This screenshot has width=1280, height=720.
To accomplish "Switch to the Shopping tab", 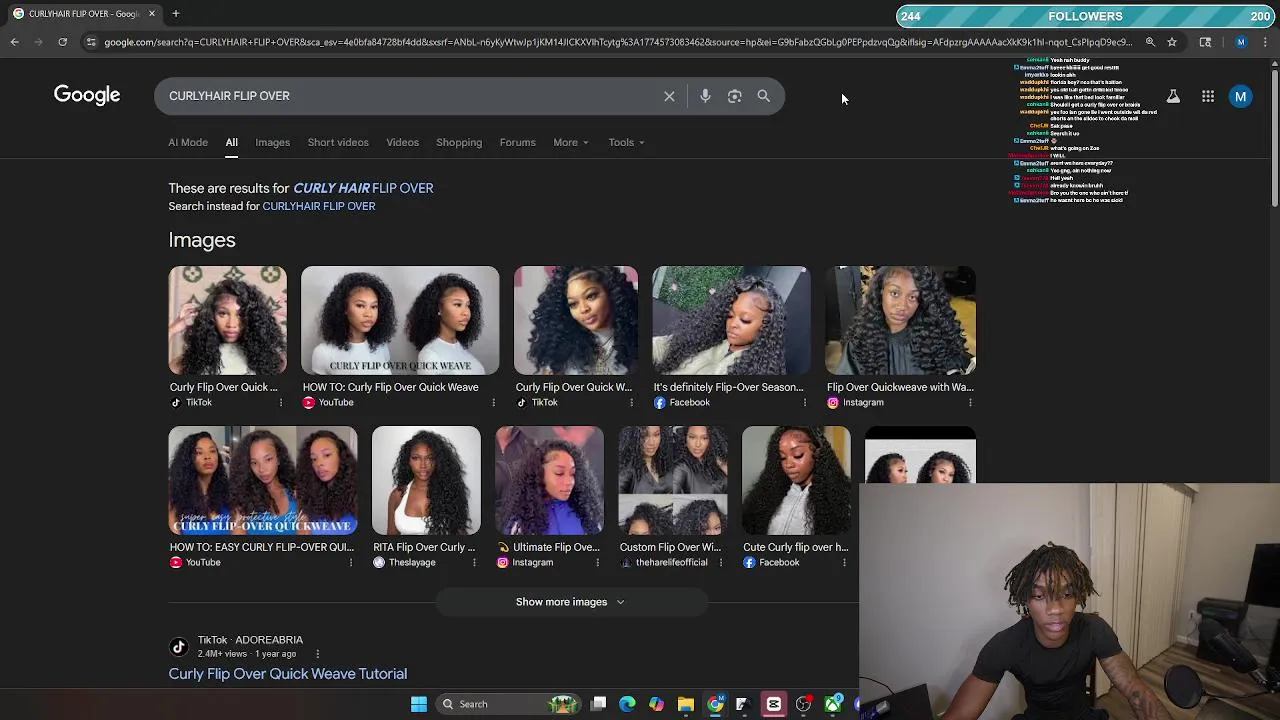I will (459, 142).
